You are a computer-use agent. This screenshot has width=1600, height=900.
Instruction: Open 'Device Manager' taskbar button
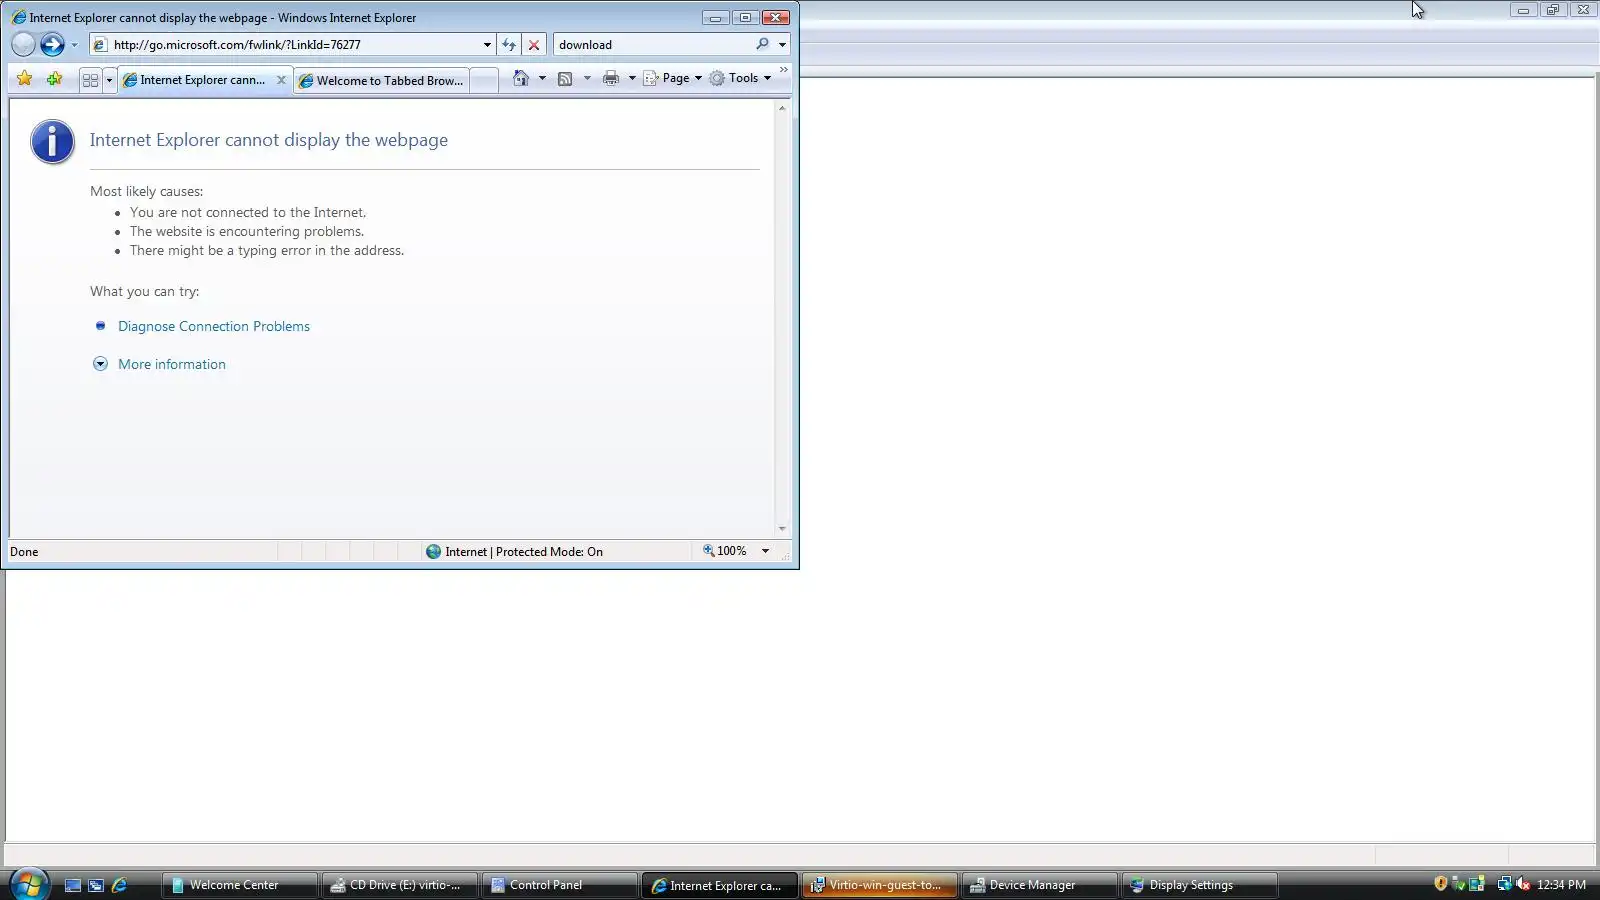click(1040, 885)
